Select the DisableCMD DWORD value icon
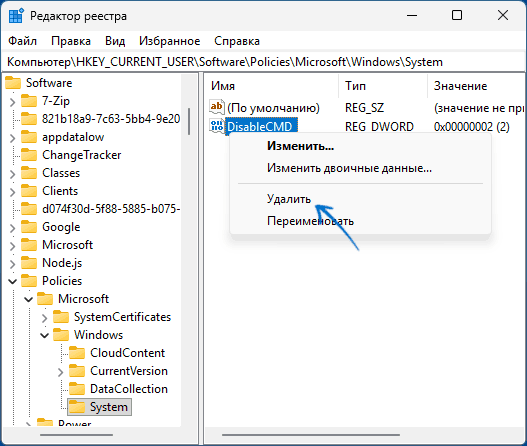This screenshot has height=446, width=527. tap(216, 126)
